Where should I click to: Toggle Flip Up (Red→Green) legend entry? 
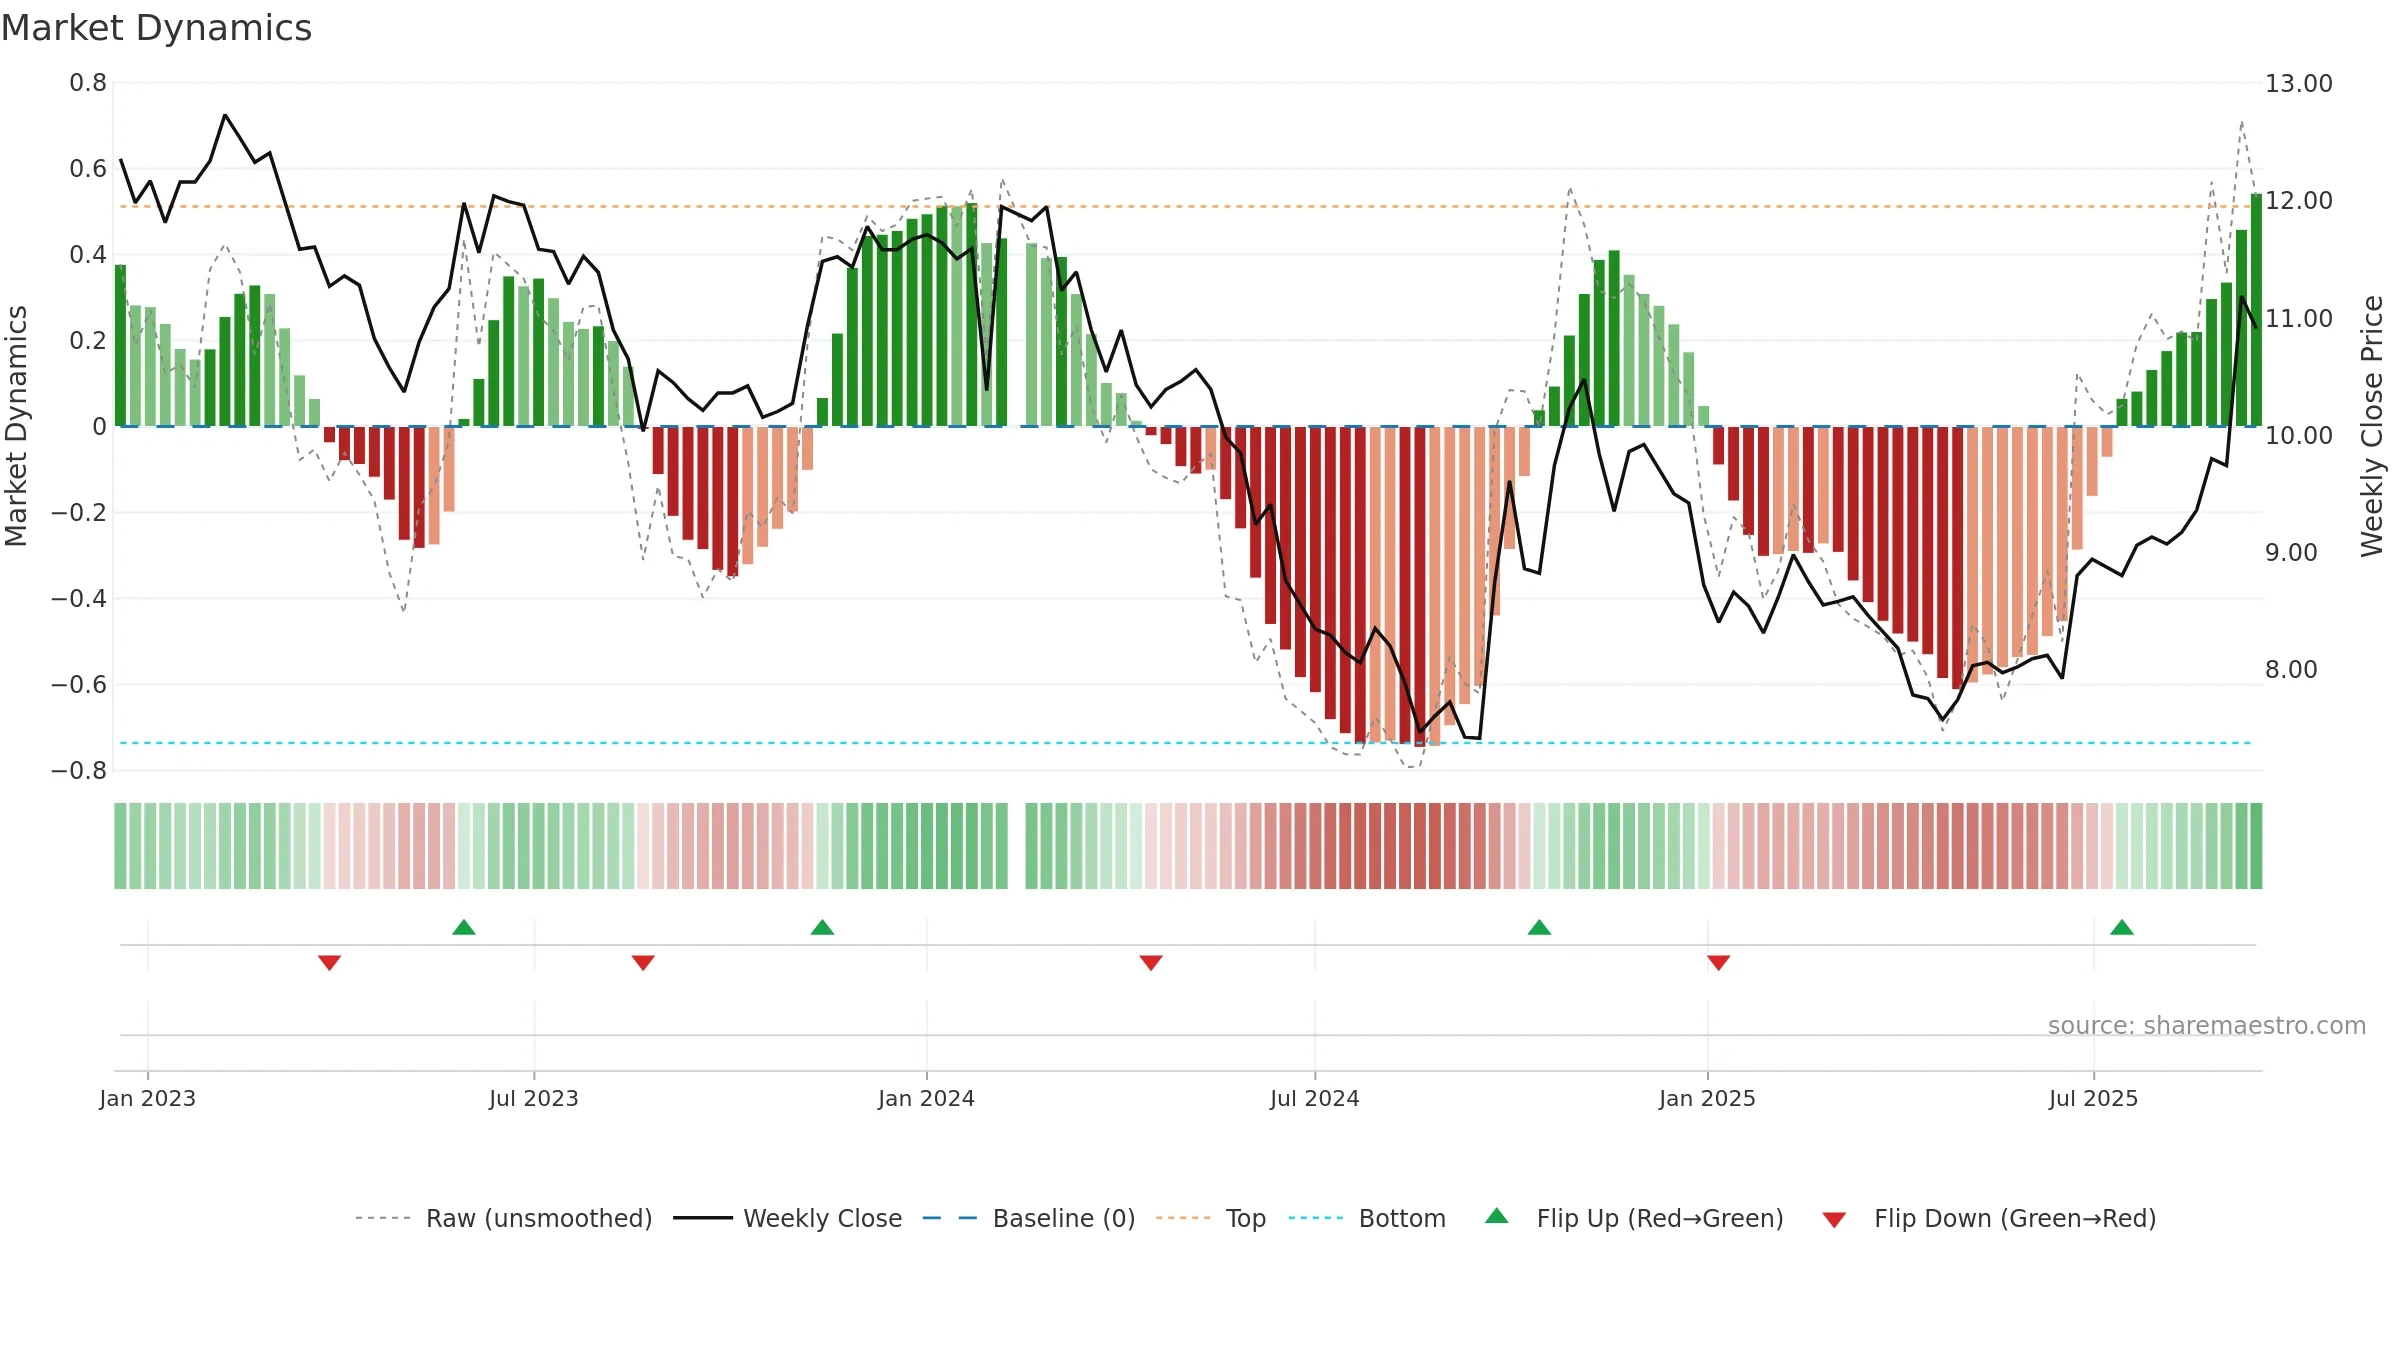tap(1634, 1218)
